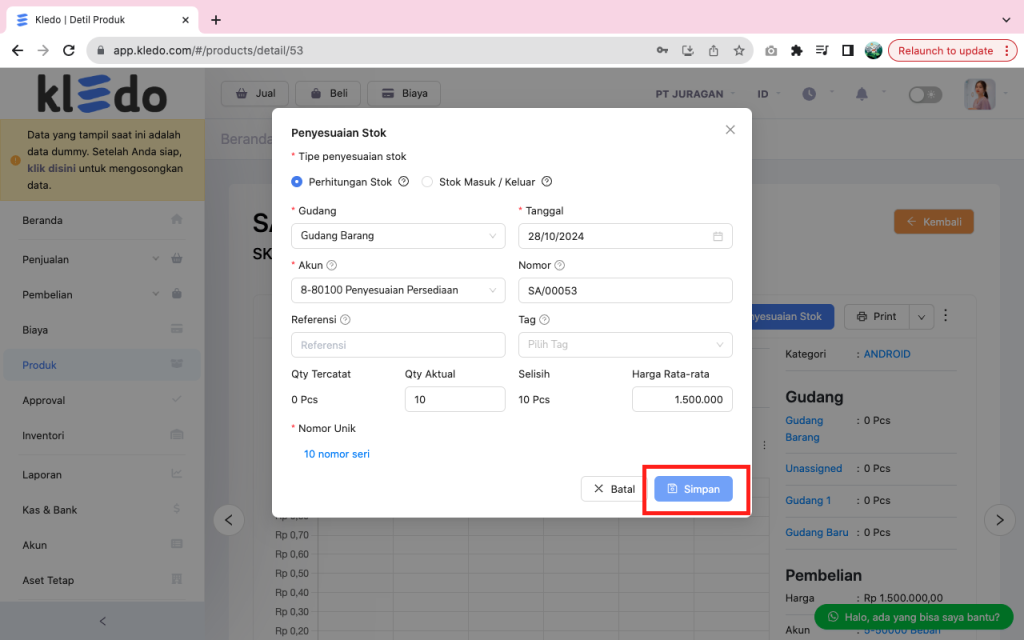Click the Qty Aktual input field
Screen dimensions: 1024x640
455,399
